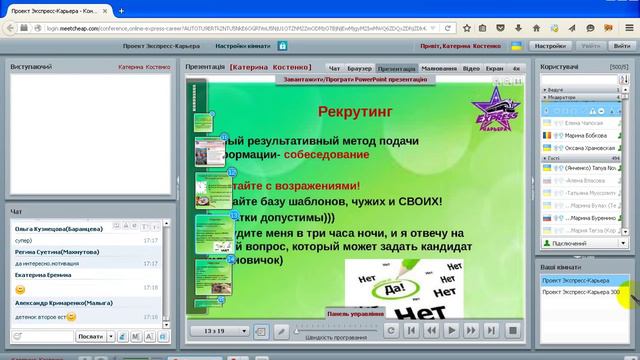This screenshot has width=640, height=360.
Task: Bookmark page with browser star icon
Action: [467, 28]
